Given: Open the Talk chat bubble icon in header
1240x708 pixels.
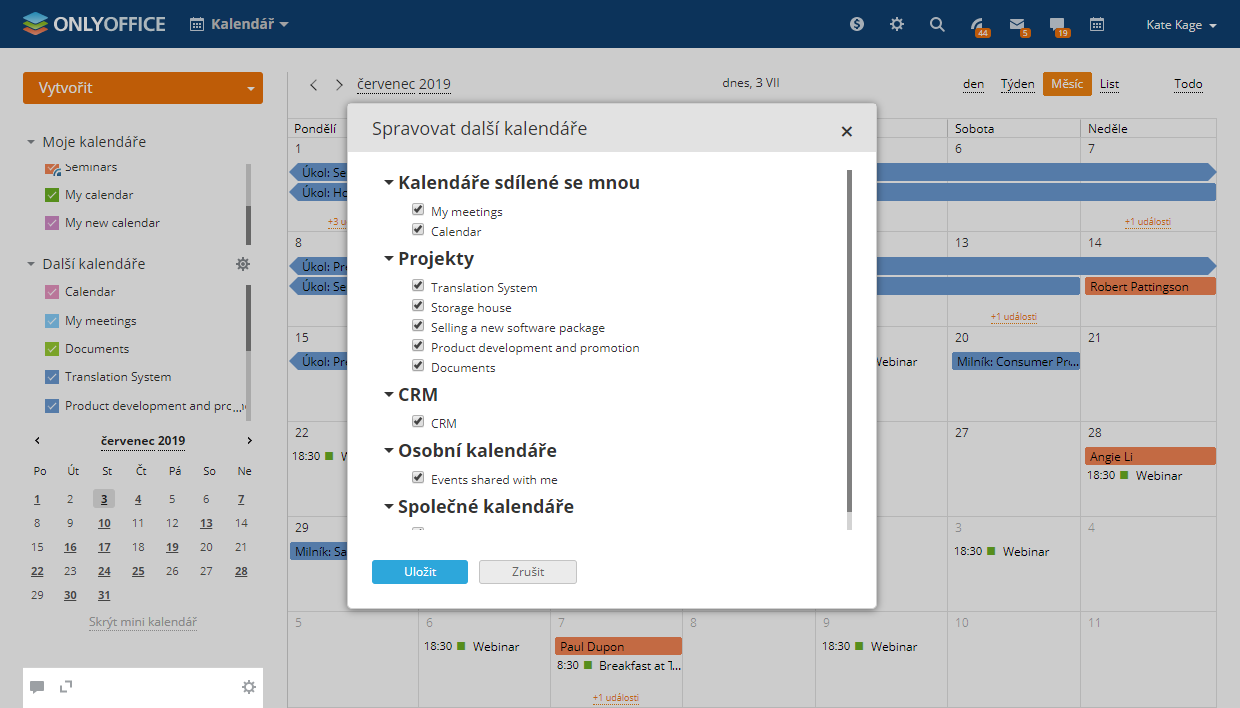Looking at the screenshot, I should [1057, 25].
